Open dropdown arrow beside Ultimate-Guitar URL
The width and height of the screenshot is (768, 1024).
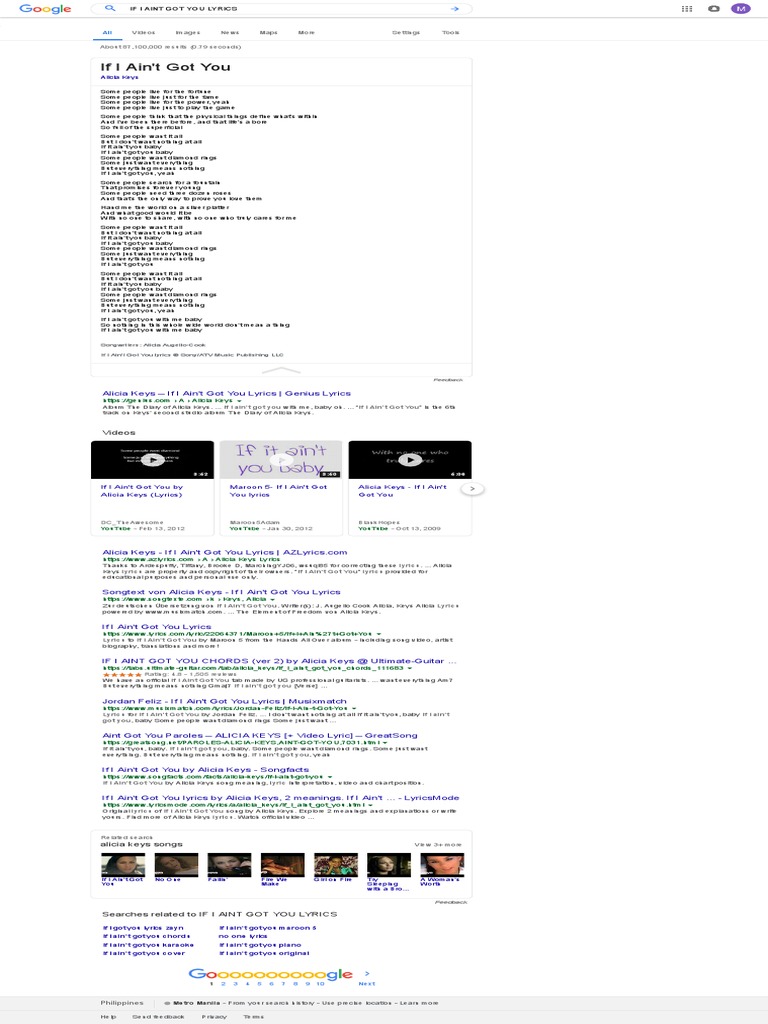[410, 668]
